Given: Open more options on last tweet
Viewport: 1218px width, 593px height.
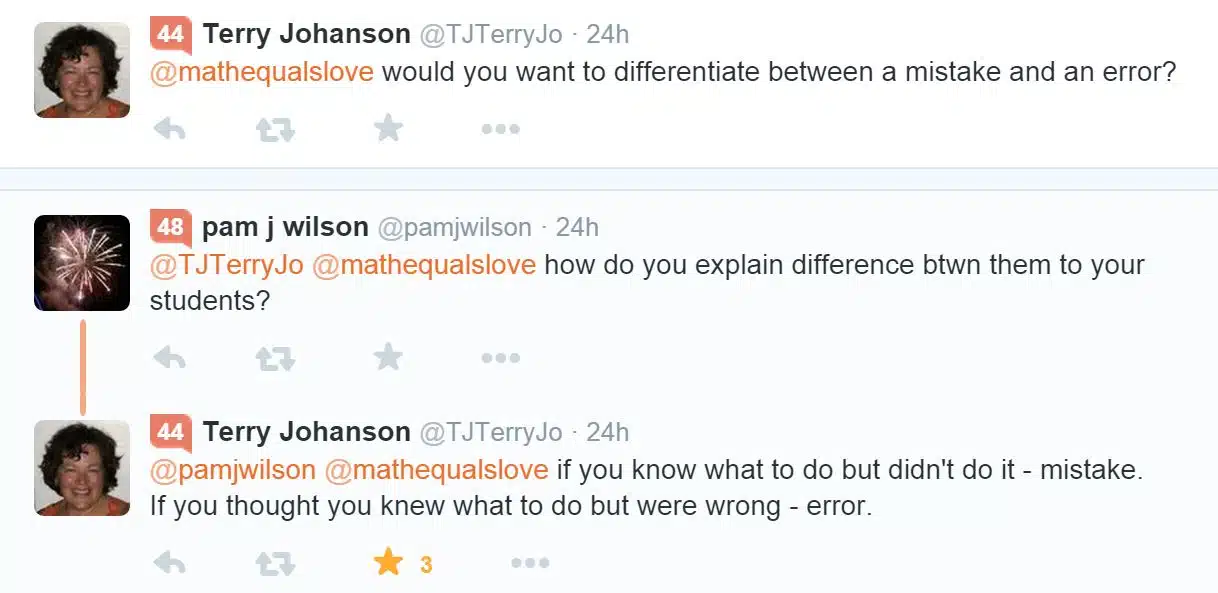Looking at the screenshot, I should (x=530, y=564).
